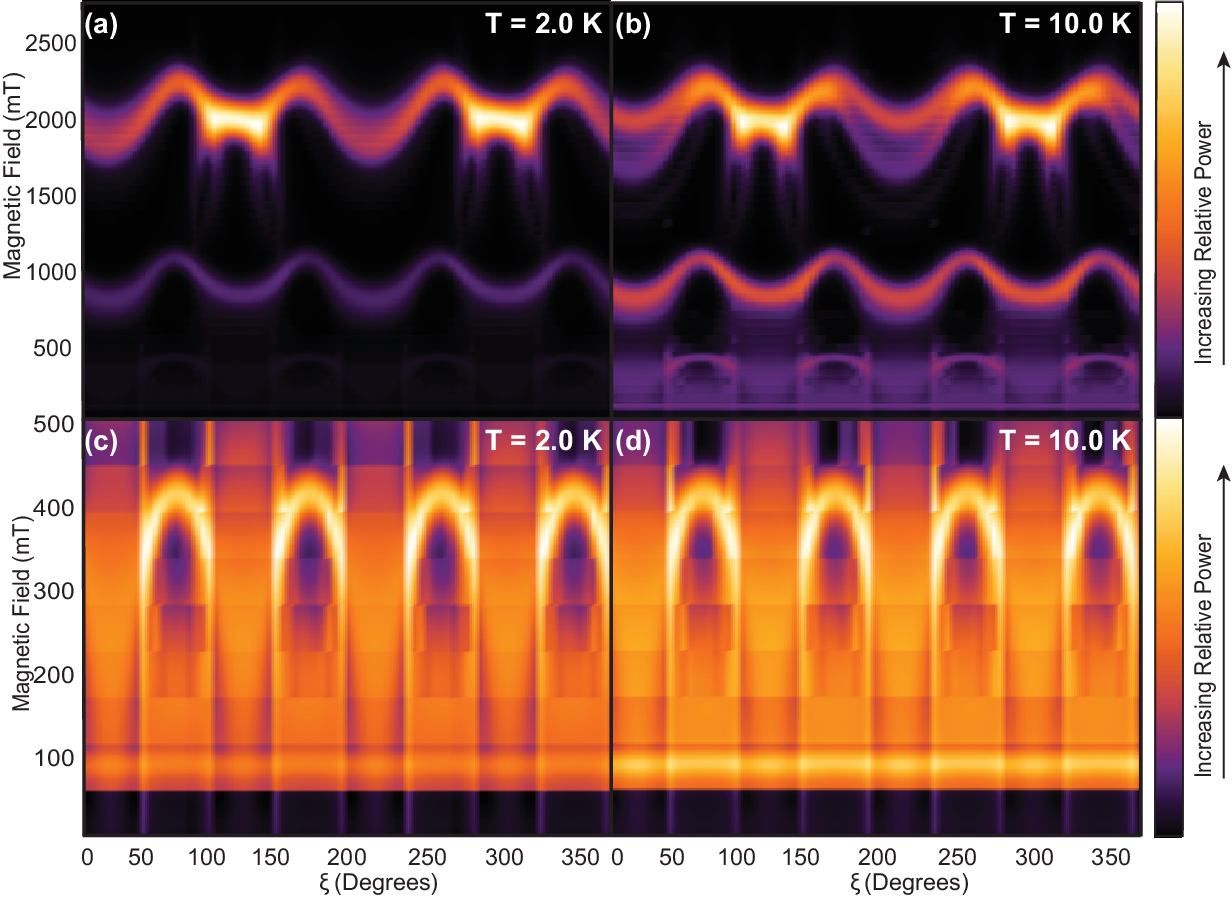
Task: Select the T = 10.0 K text in panel (d)
Action: coord(1066,442)
